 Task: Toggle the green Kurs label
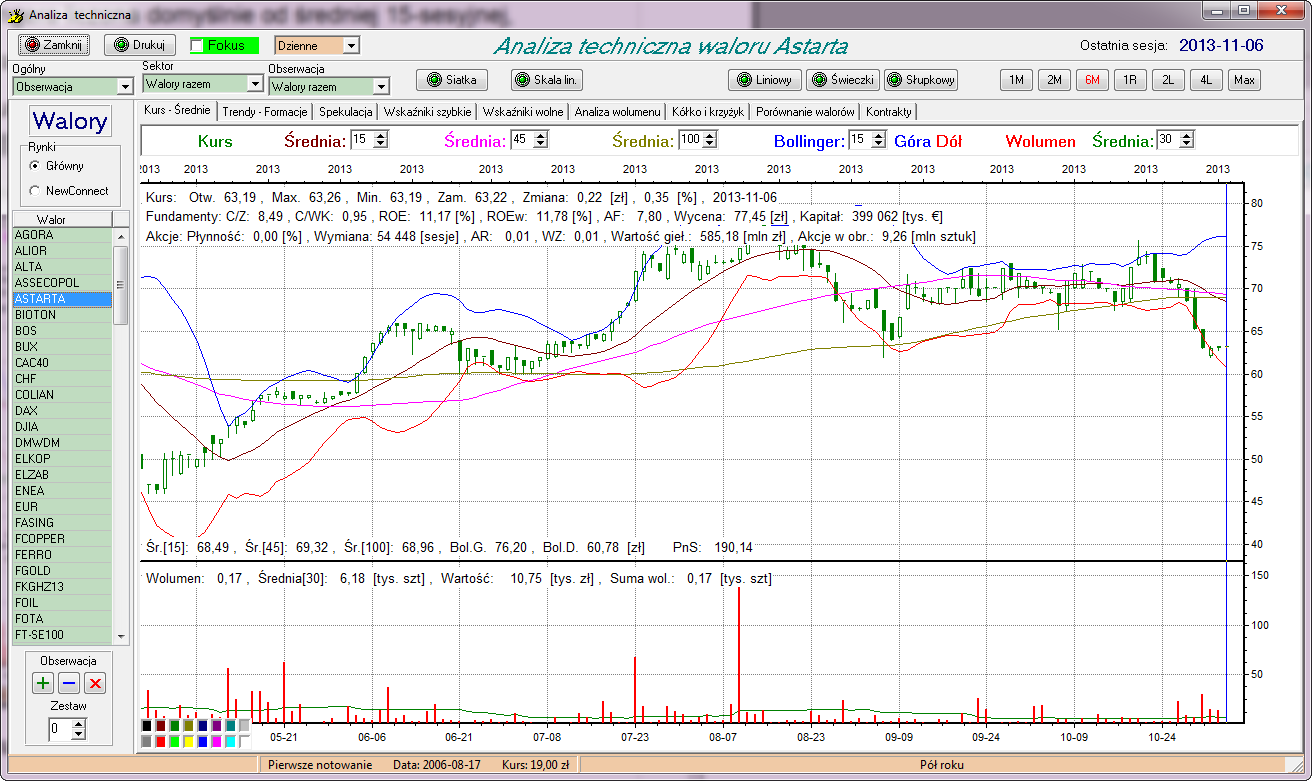[x=215, y=142]
